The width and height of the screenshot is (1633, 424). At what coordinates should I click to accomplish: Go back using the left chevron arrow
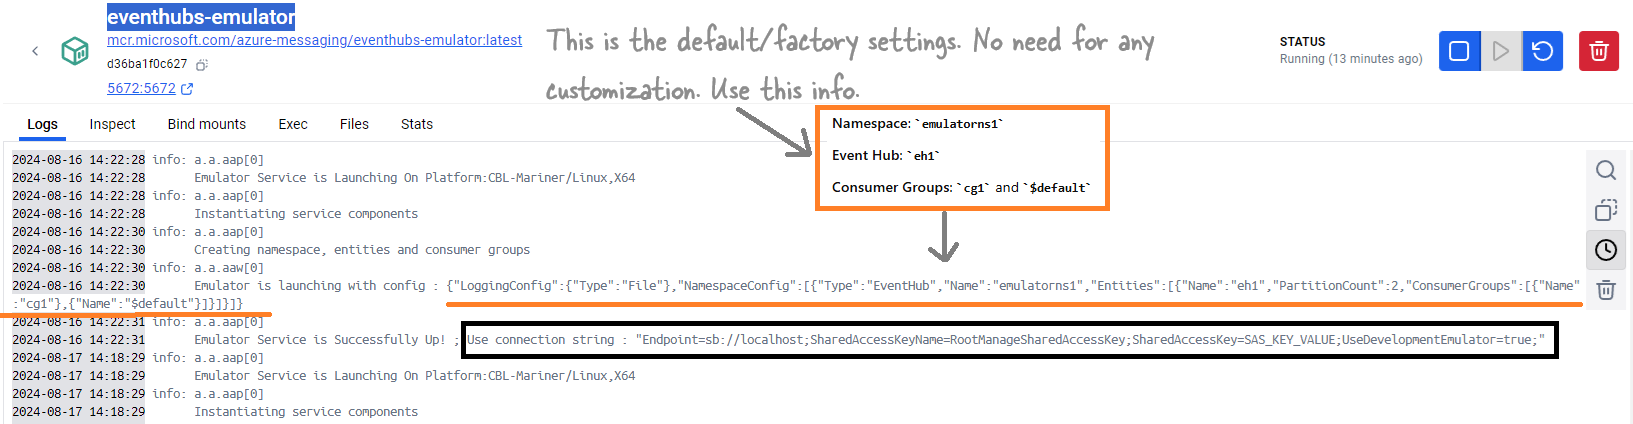35,51
